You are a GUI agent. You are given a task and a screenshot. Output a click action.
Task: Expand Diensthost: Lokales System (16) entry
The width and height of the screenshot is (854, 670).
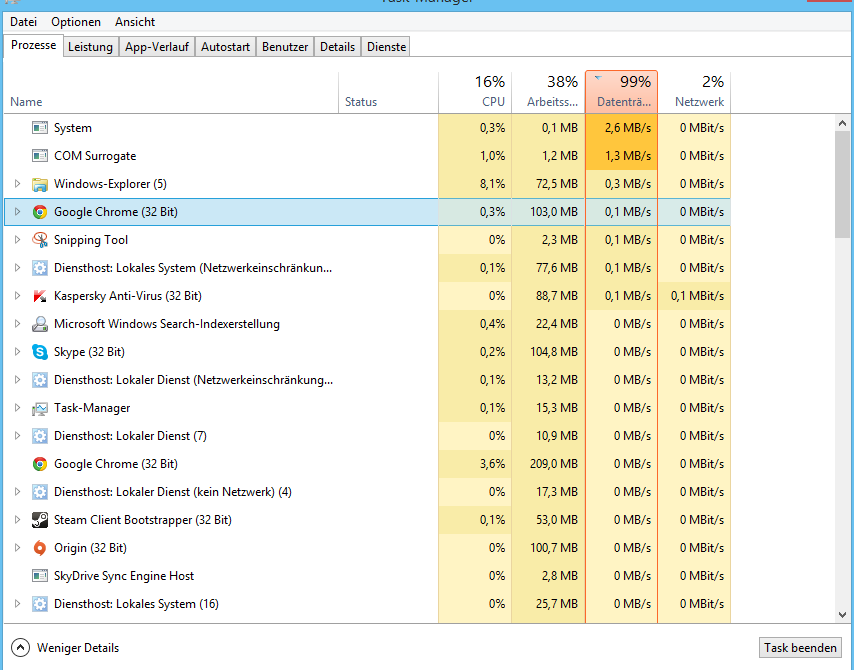coord(17,604)
